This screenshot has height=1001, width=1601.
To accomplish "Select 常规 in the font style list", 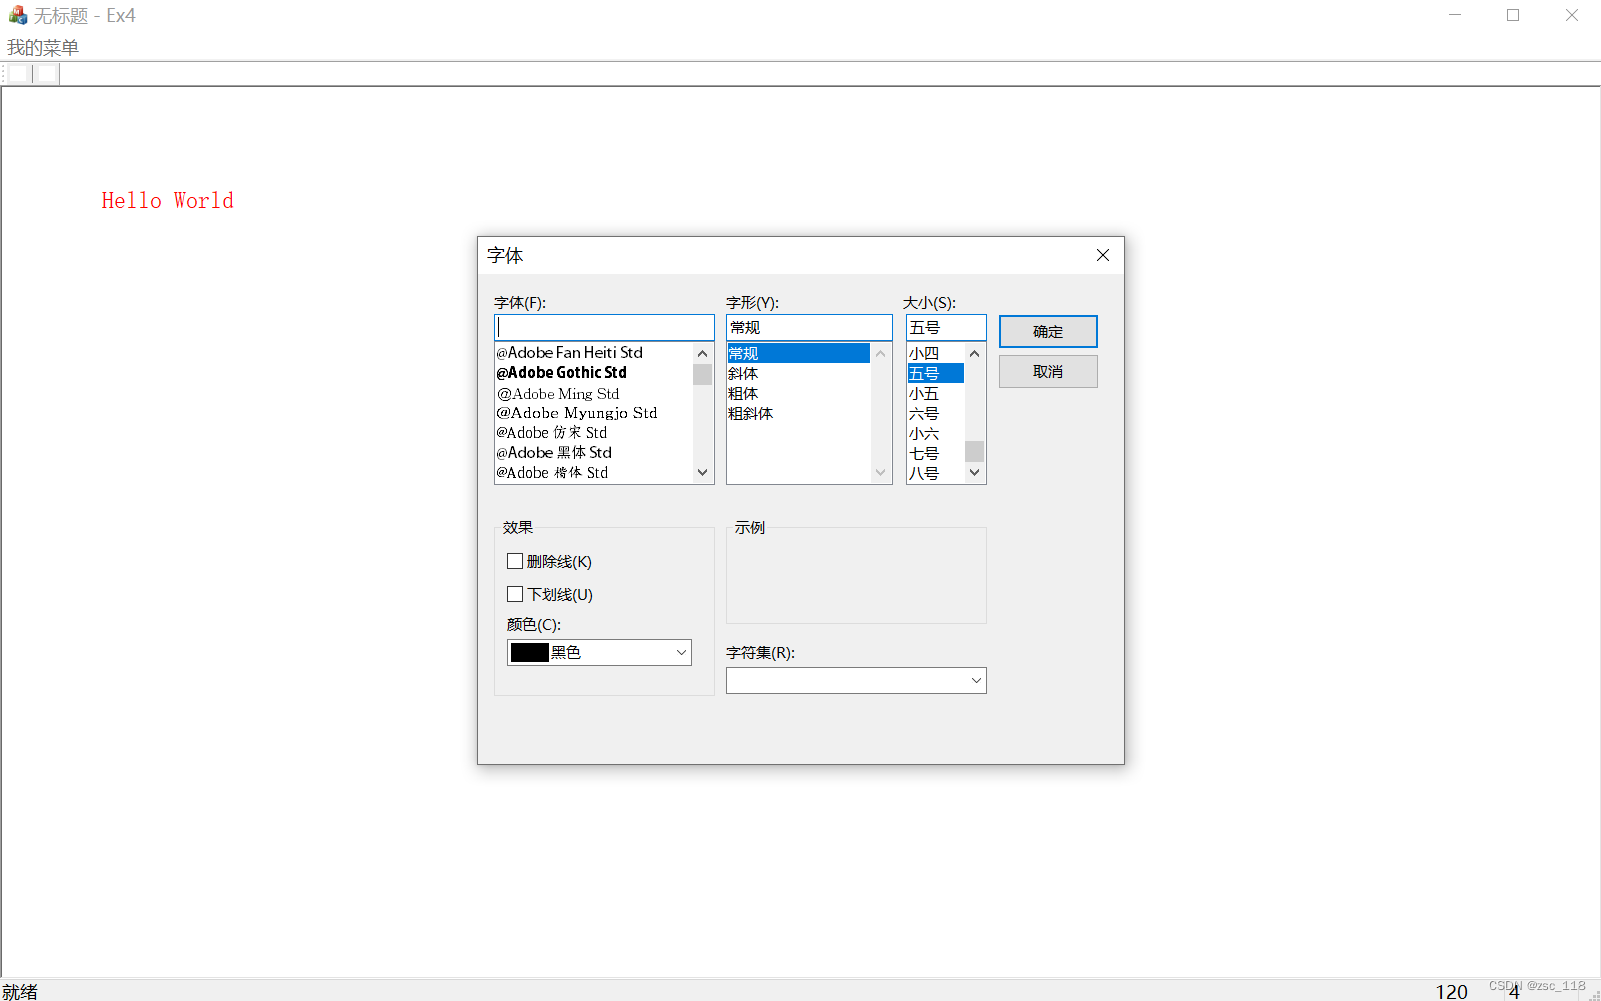I will click(798, 353).
